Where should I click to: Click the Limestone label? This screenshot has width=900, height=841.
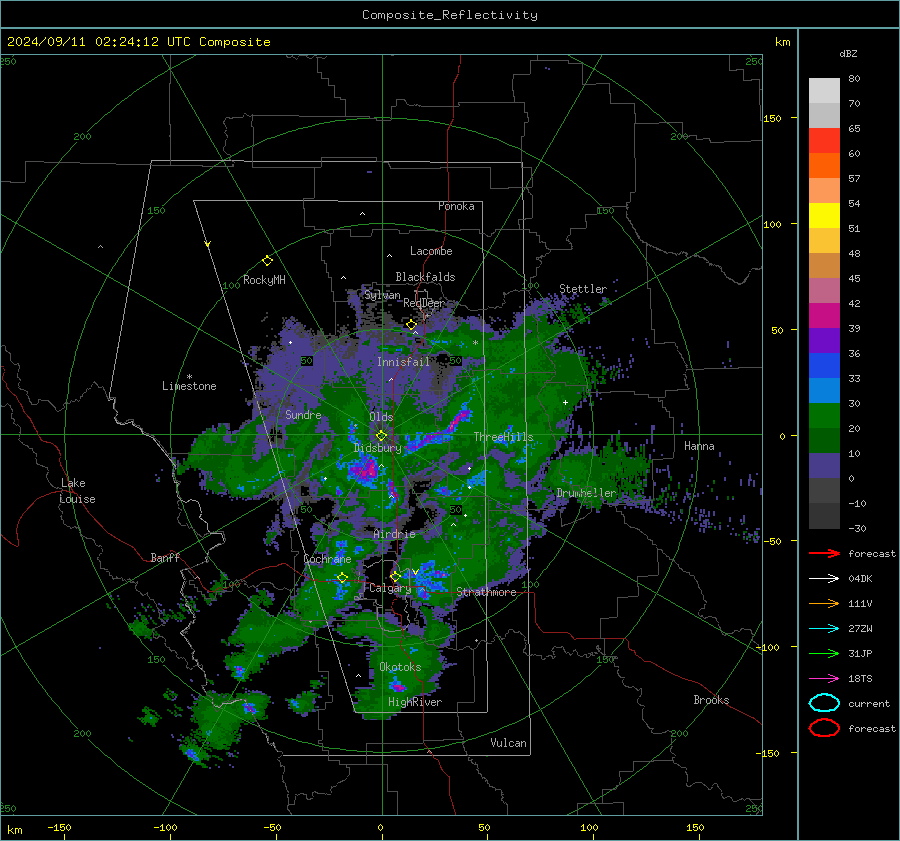coord(189,386)
